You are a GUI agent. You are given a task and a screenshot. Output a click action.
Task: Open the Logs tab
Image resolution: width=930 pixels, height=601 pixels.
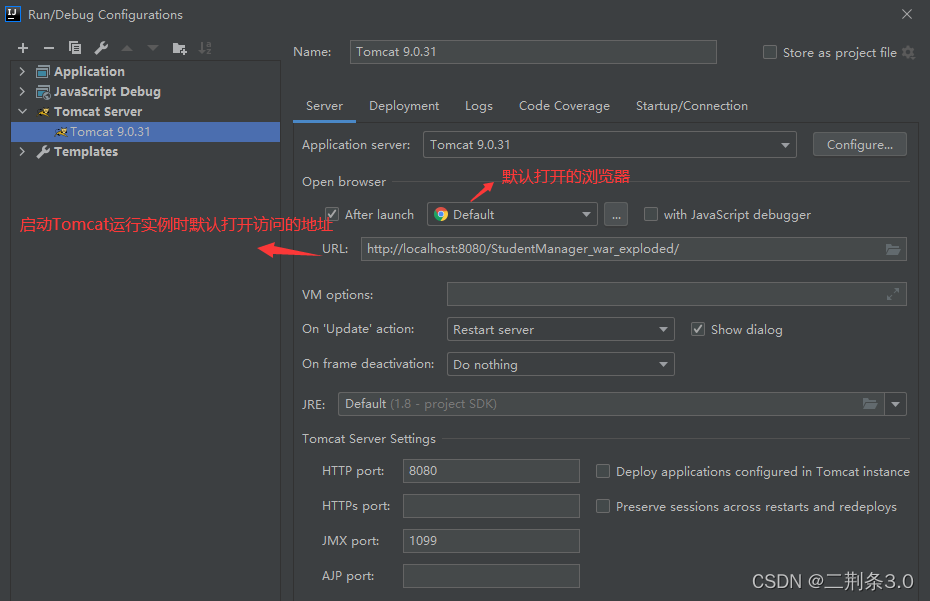click(x=479, y=106)
